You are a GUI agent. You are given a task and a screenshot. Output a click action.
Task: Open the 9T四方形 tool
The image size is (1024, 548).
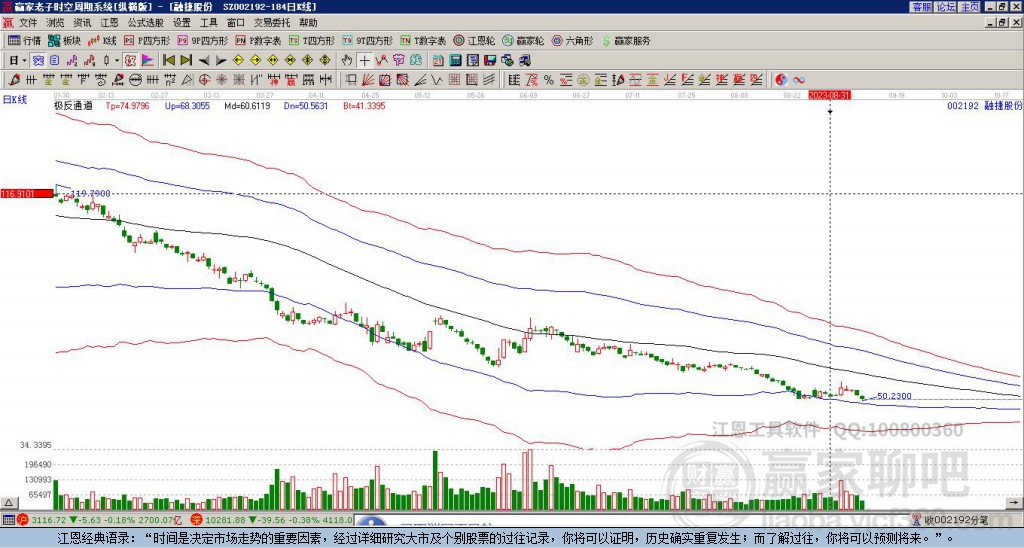coord(367,40)
